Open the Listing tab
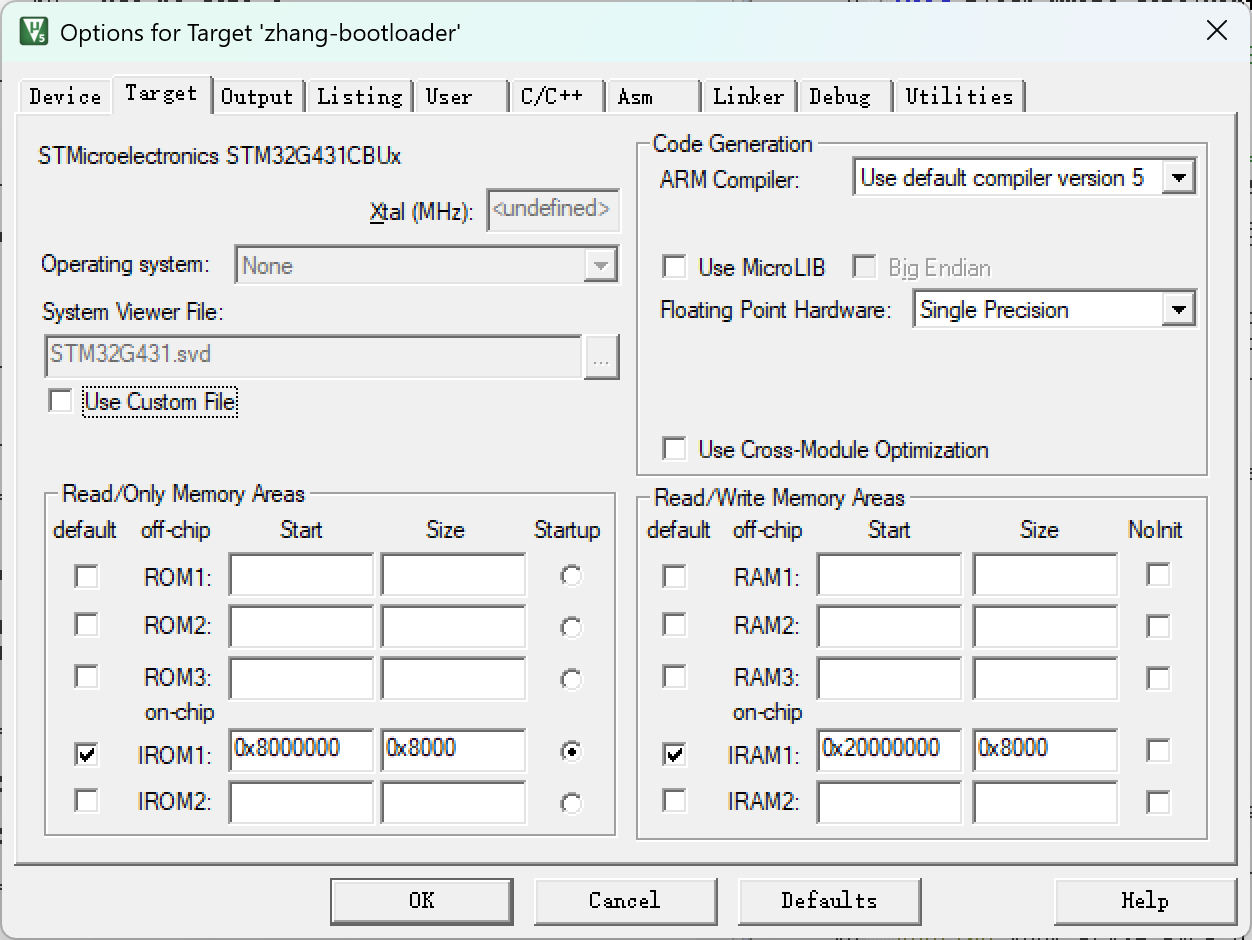1252x940 pixels. point(359,96)
